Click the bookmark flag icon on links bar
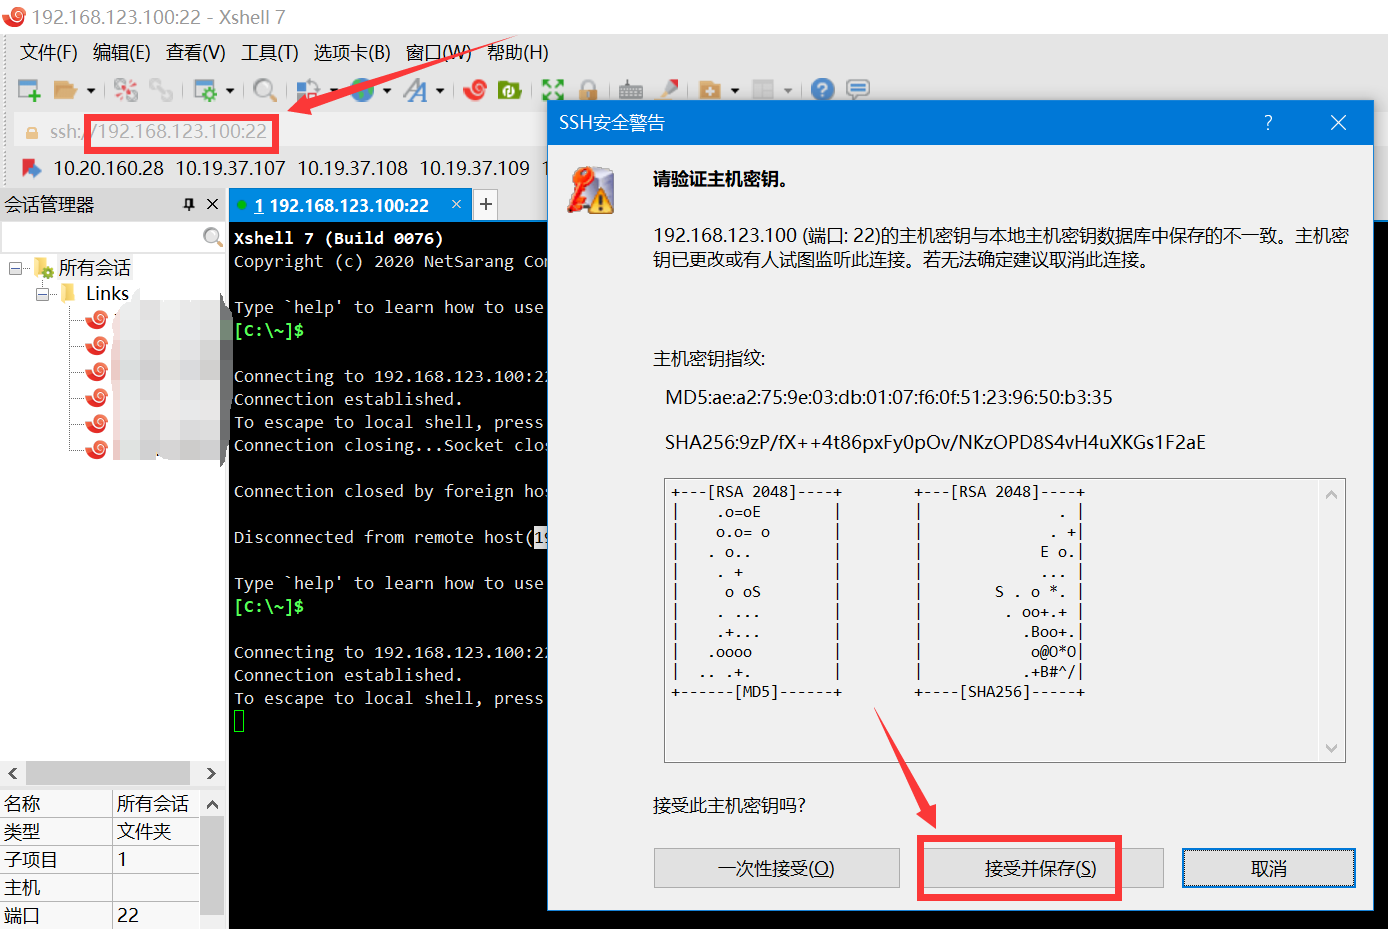The width and height of the screenshot is (1388, 929). pyautogui.click(x=31, y=168)
